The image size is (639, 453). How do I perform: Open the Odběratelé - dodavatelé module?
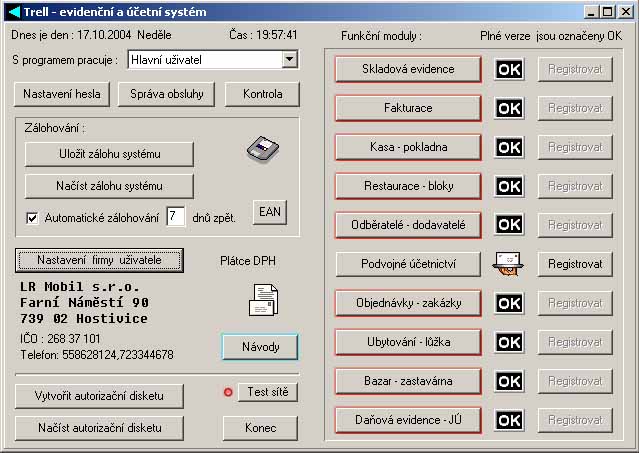pyautogui.click(x=408, y=225)
